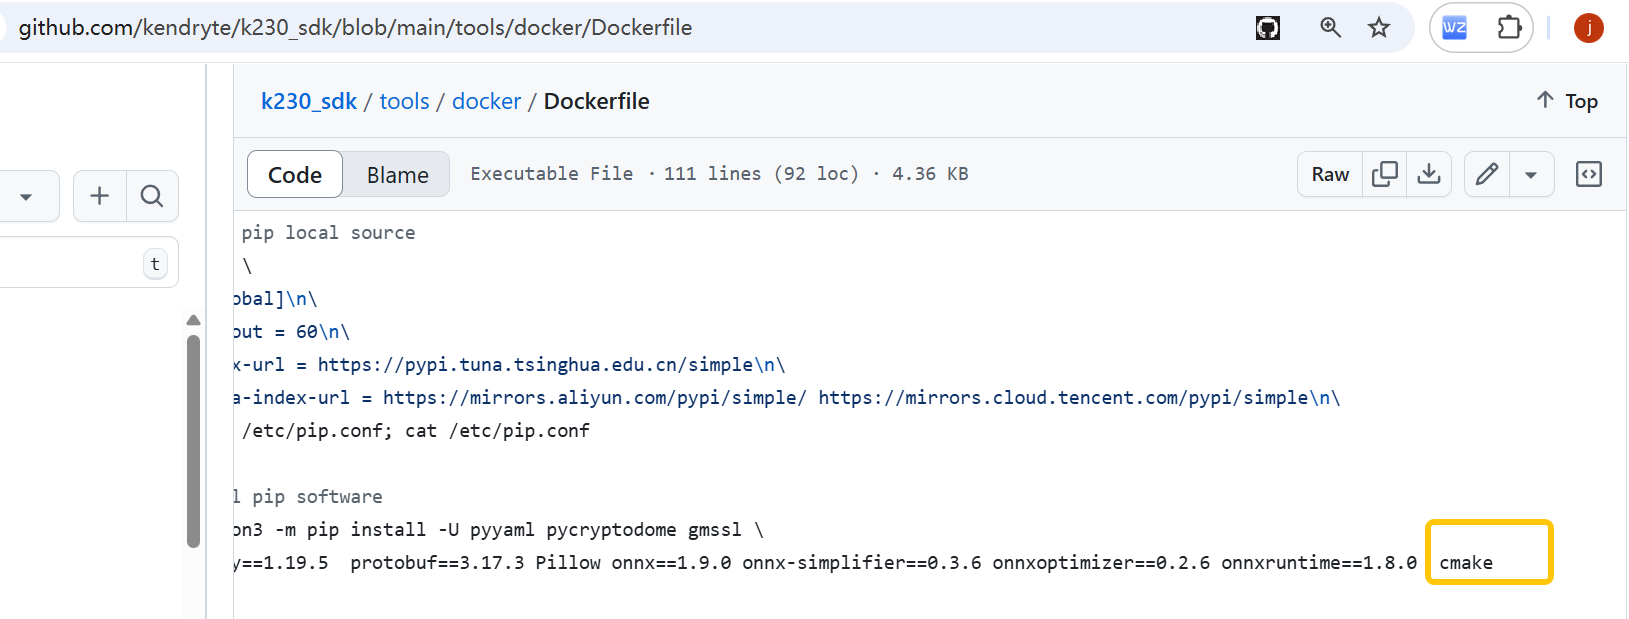The height and width of the screenshot is (619, 1629).
Task: Open the browser extensions puzzle icon
Action: coord(1509,28)
